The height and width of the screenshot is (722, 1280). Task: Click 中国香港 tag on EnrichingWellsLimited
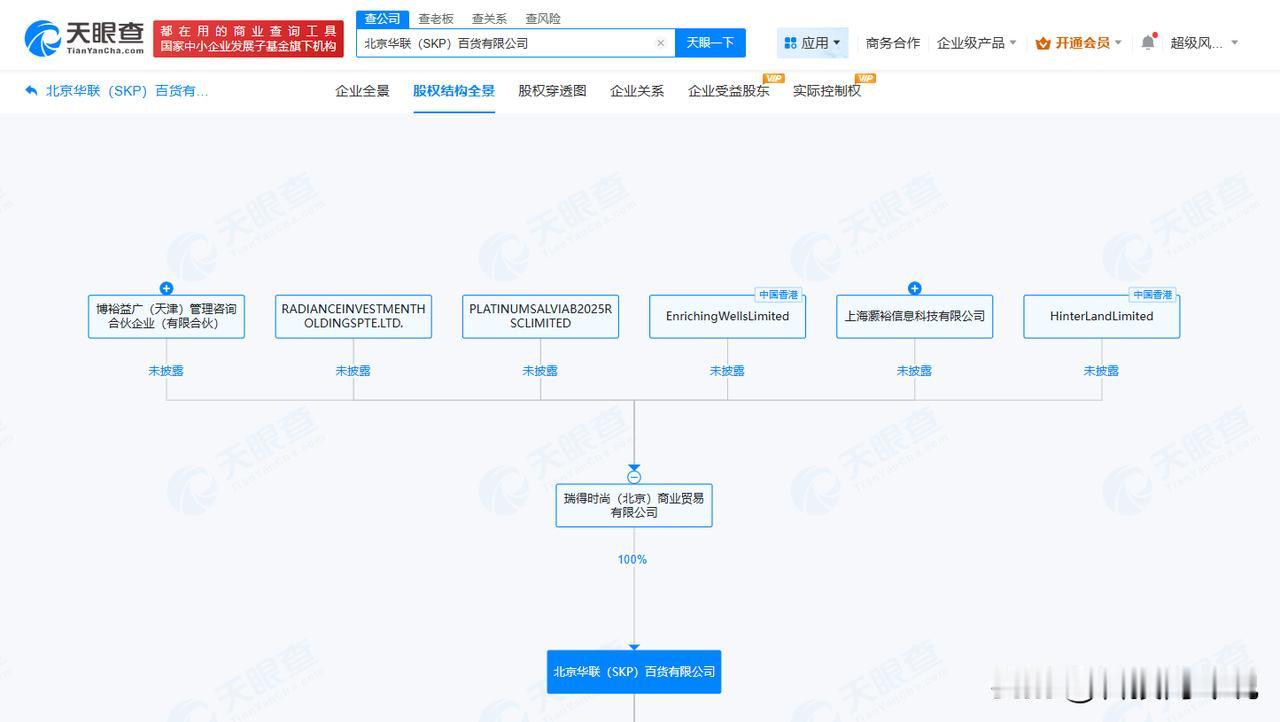pyautogui.click(x=779, y=295)
